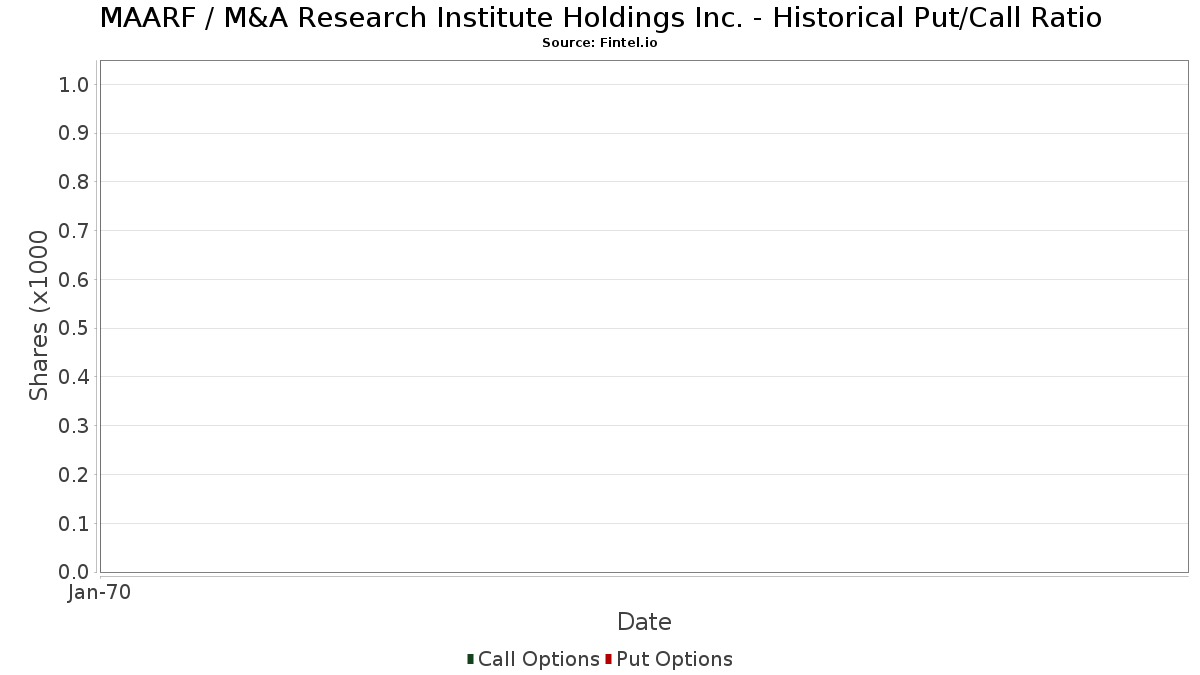Screen dimensions: 1200x675
Task: Click the Date x-axis title
Action: (x=644, y=622)
